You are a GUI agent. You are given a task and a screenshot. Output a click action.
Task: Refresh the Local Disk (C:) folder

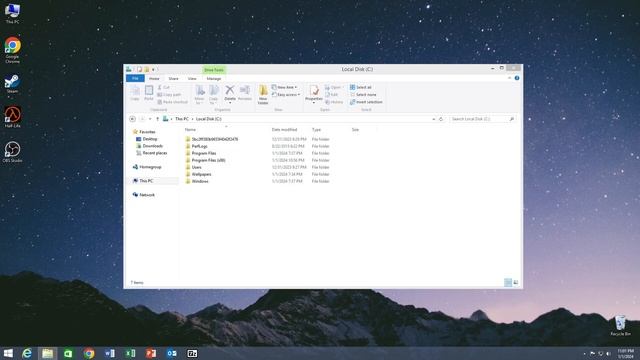coord(441,119)
